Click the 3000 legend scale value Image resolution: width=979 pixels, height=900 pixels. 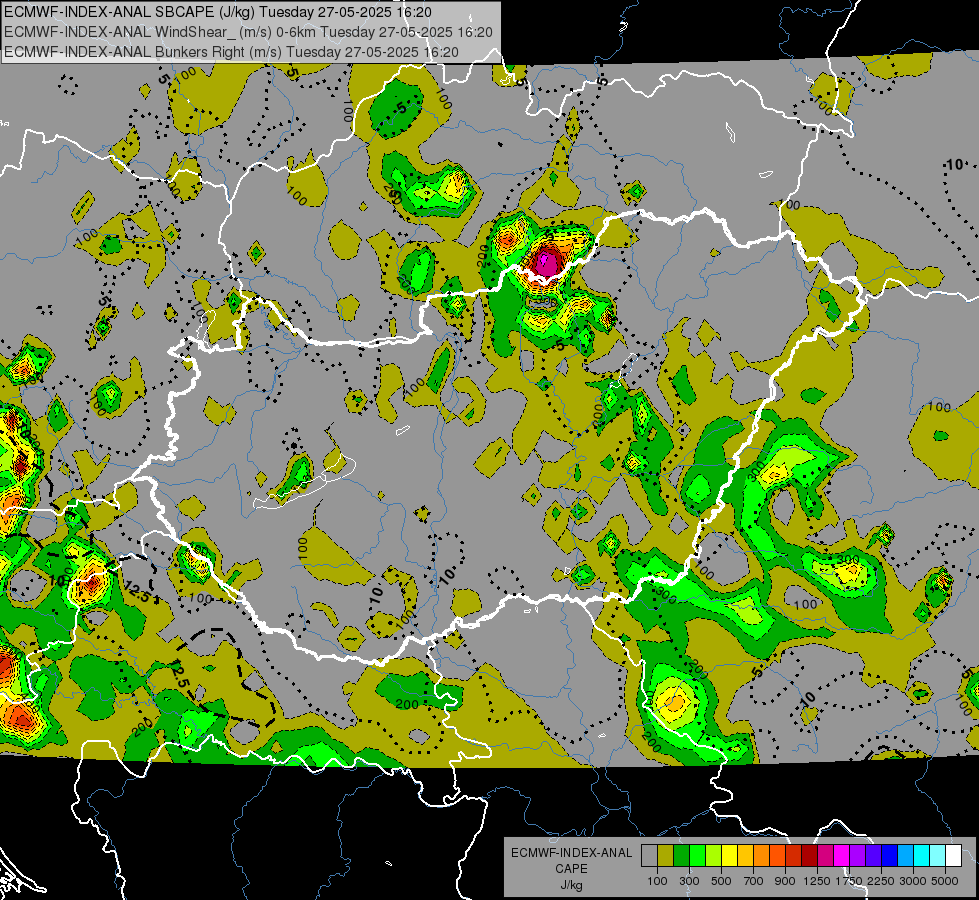[x=913, y=881]
